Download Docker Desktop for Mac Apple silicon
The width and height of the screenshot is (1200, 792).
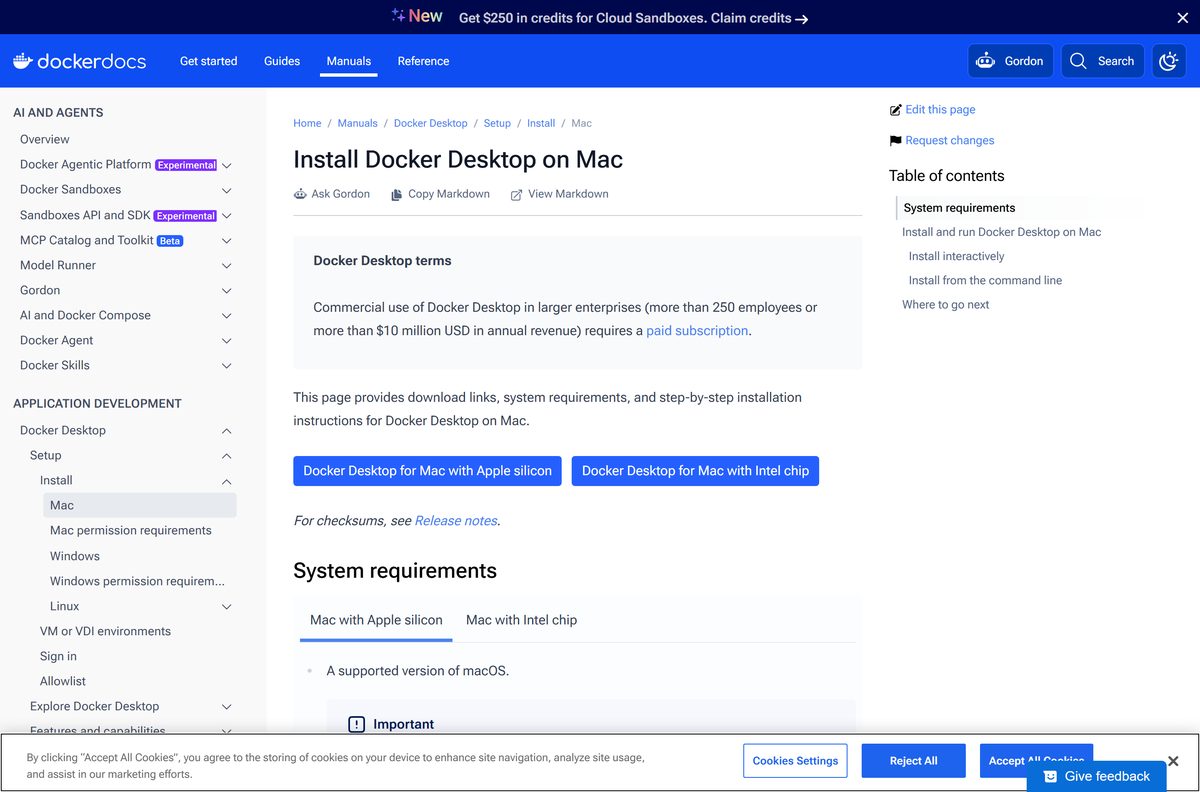(x=427, y=471)
